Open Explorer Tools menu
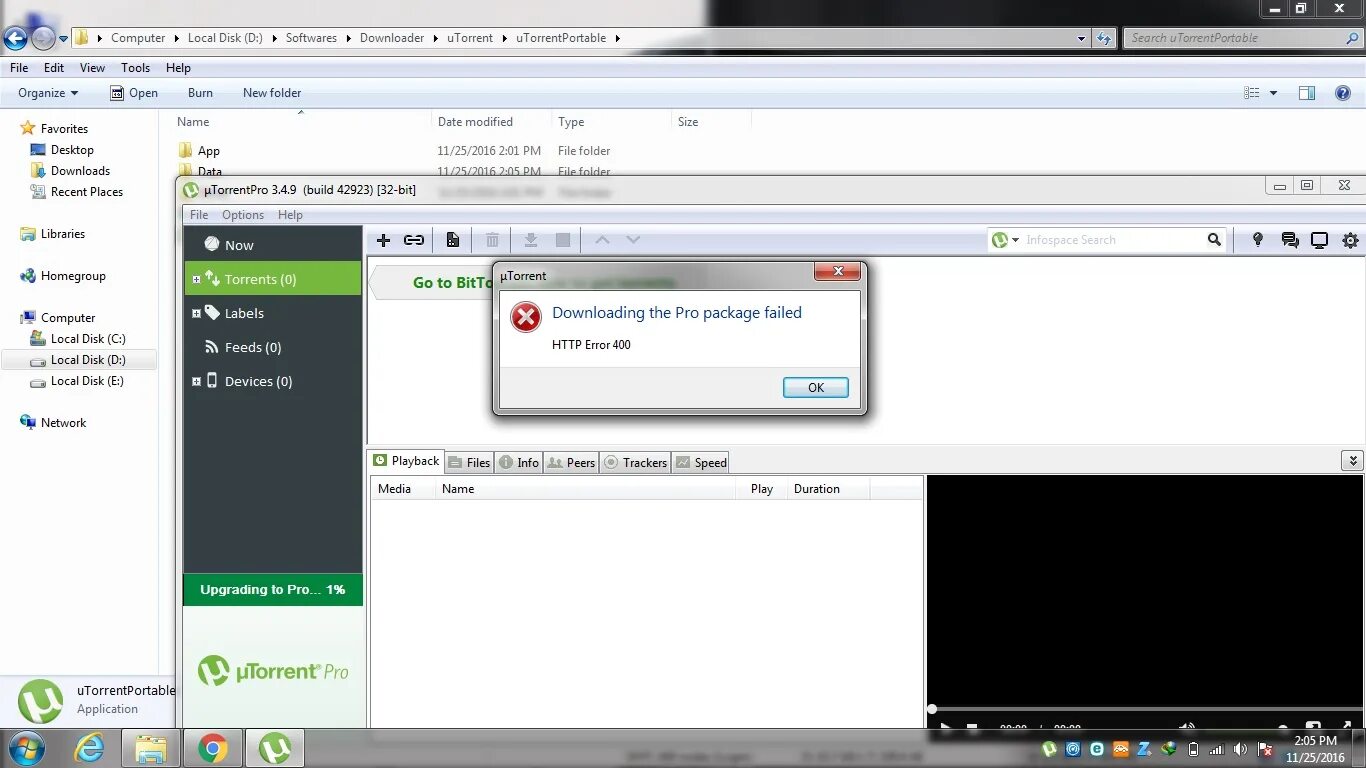This screenshot has height=768, width=1366. click(x=136, y=68)
